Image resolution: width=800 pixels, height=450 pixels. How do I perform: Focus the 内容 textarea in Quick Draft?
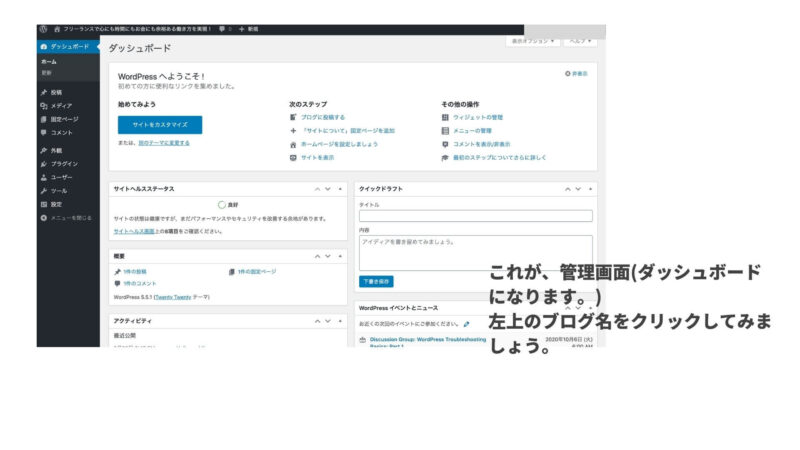point(476,253)
